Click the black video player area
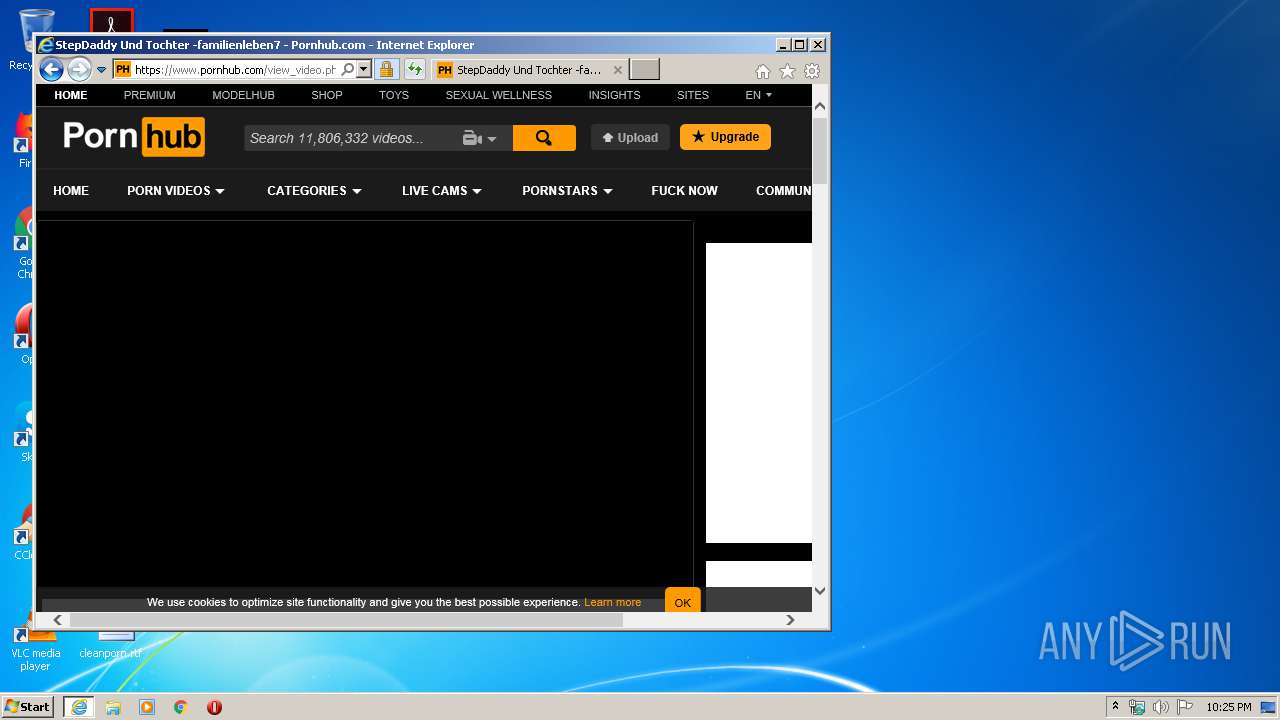The image size is (1280, 720). tap(364, 404)
